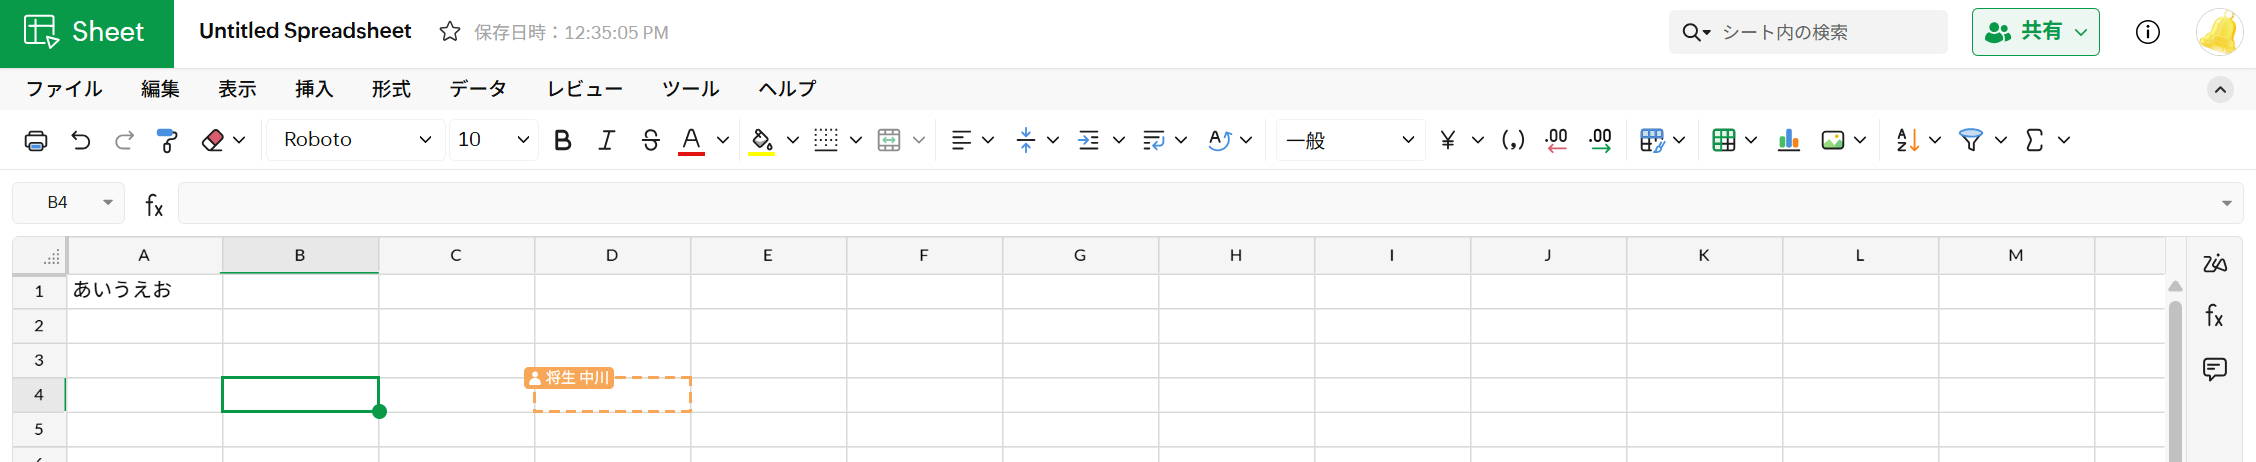Toggle strikethrough formatting
This screenshot has width=2256, height=462.
(650, 140)
